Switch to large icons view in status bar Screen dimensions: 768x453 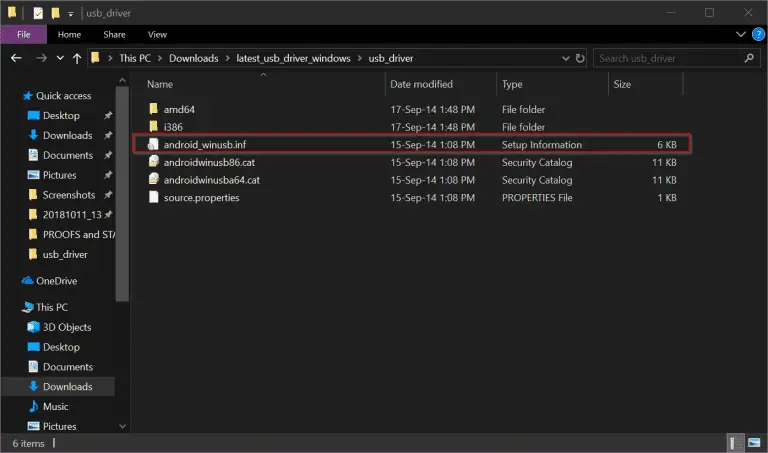[x=754, y=443]
